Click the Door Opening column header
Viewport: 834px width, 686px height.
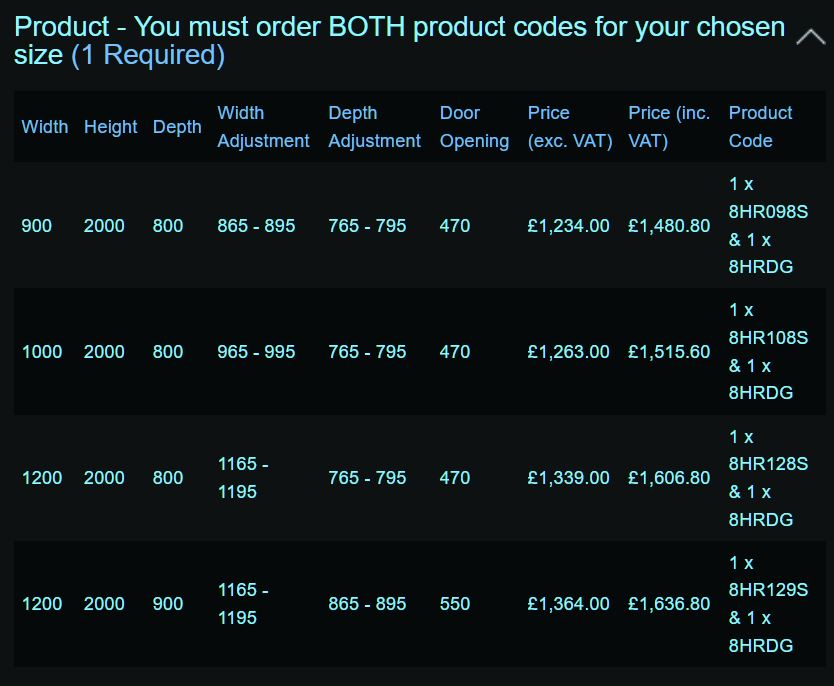pos(474,127)
